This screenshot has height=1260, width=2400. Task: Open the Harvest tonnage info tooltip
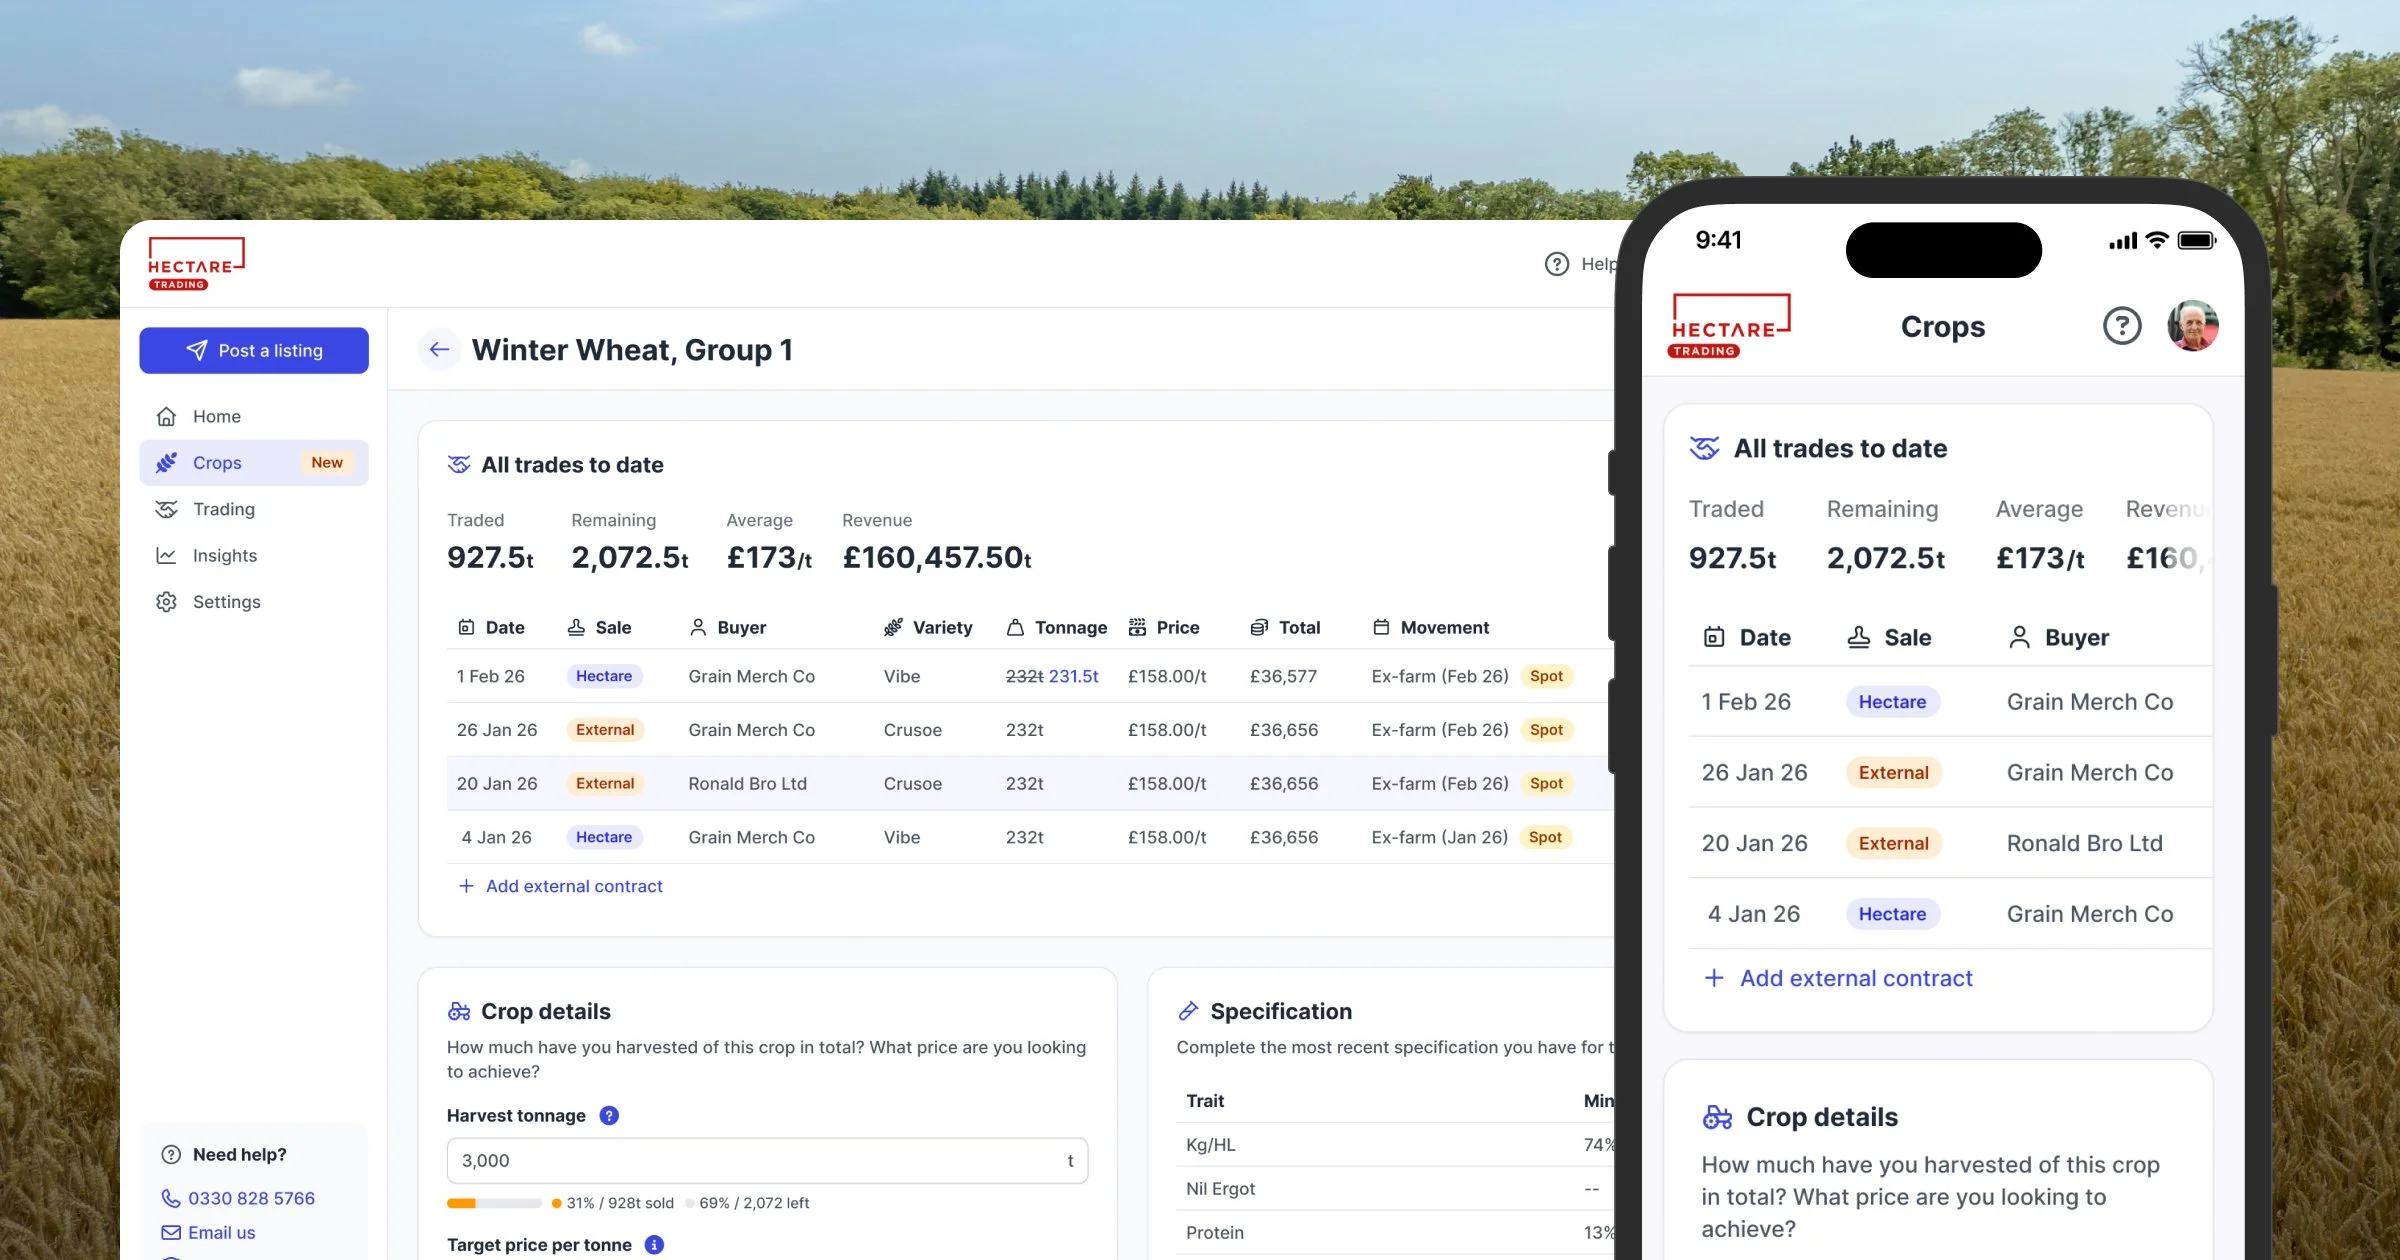(609, 1115)
